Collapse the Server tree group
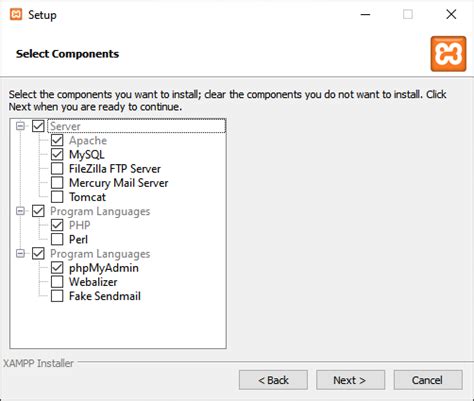Image resolution: width=474 pixels, height=401 pixels. tap(20, 126)
